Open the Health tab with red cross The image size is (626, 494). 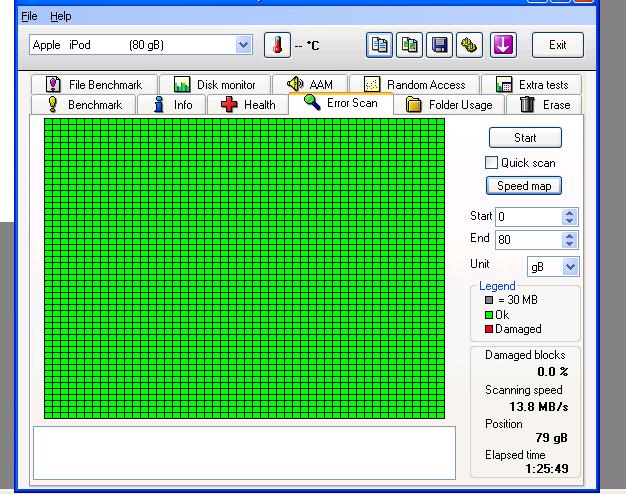coord(248,105)
